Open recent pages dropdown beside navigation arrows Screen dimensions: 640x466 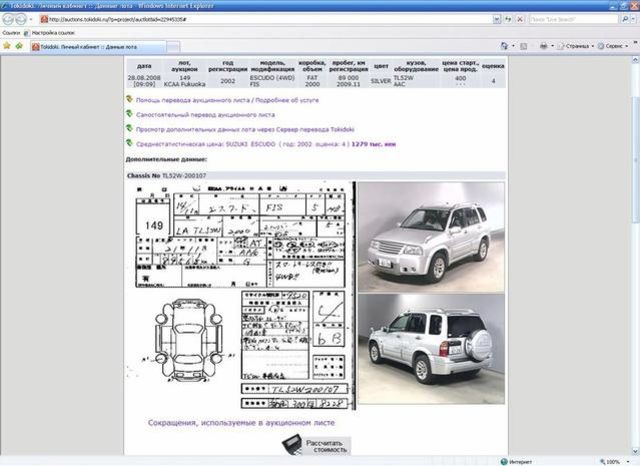(31, 19)
